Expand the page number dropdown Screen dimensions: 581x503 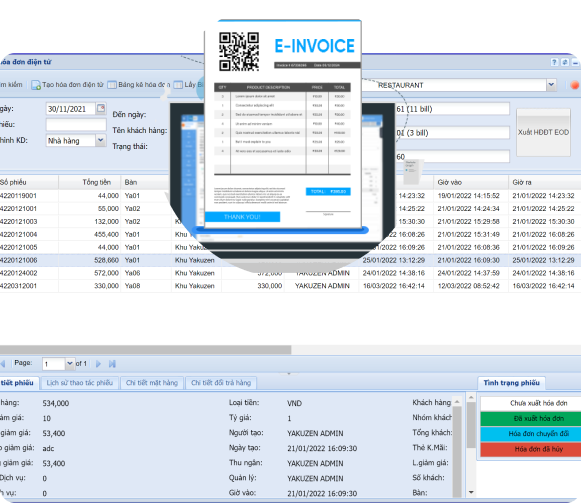pos(69,364)
